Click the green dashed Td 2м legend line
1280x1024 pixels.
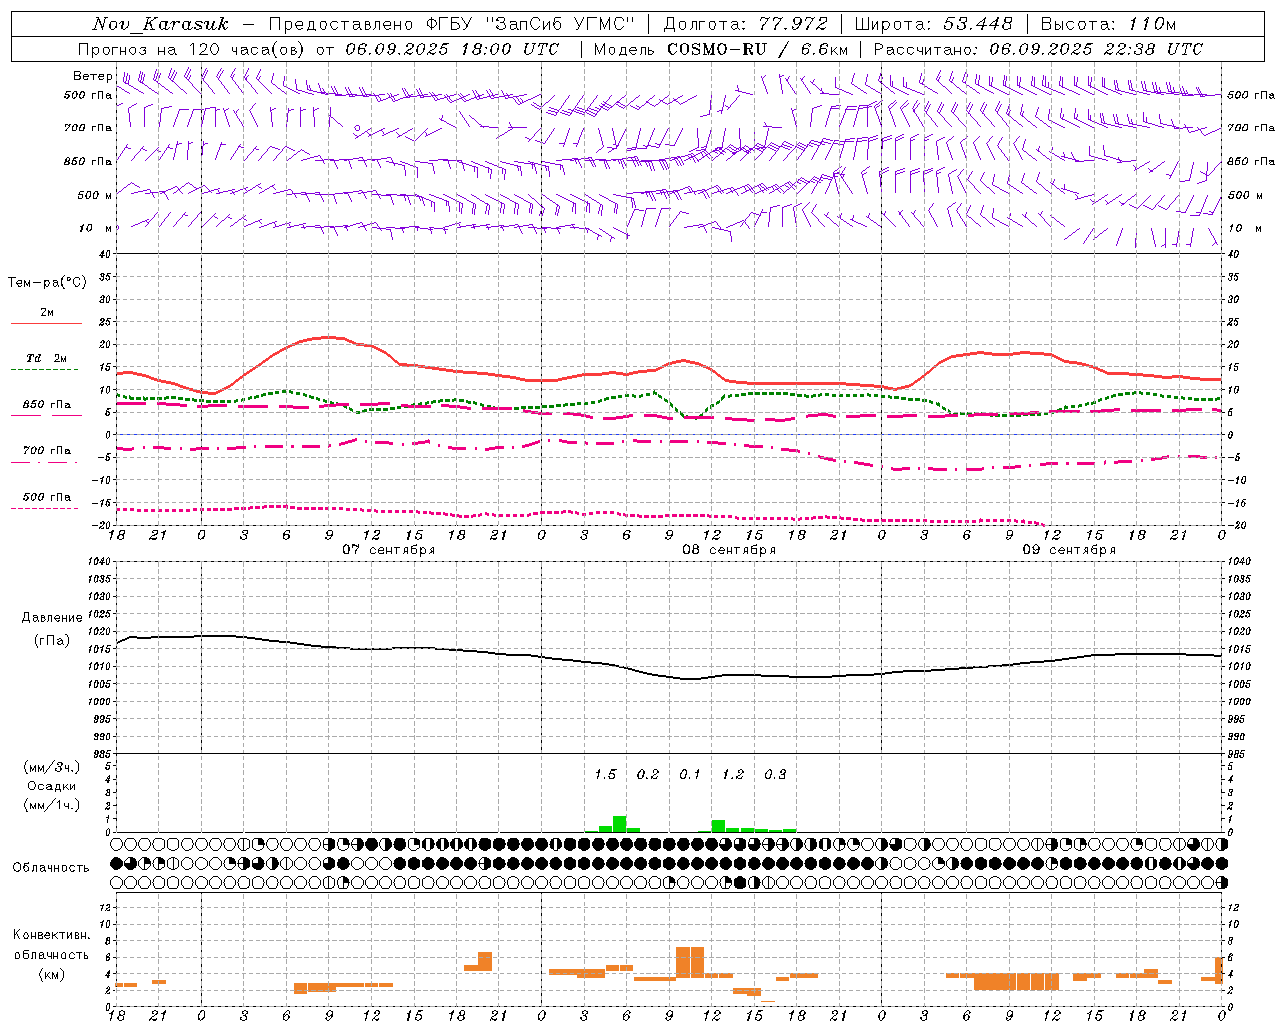pos(45,370)
